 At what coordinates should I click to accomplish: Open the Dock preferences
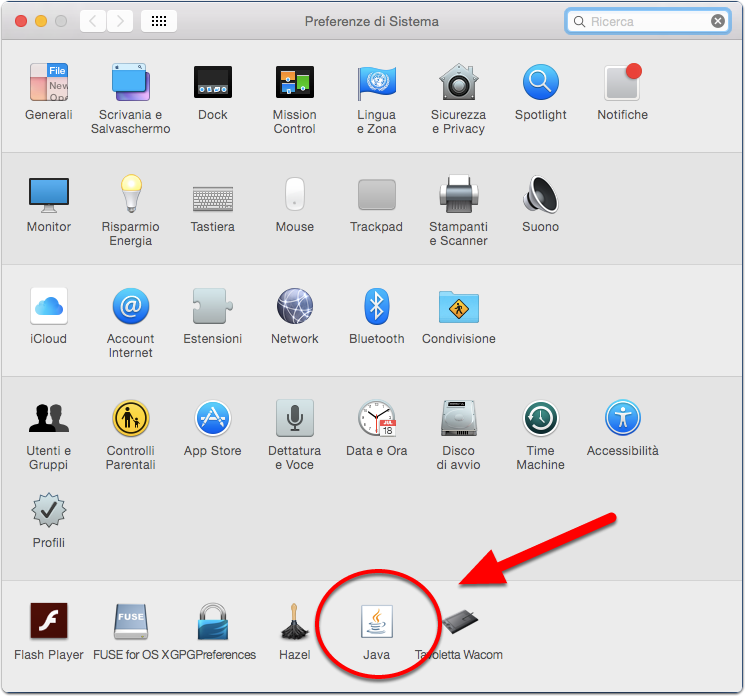[x=213, y=82]
